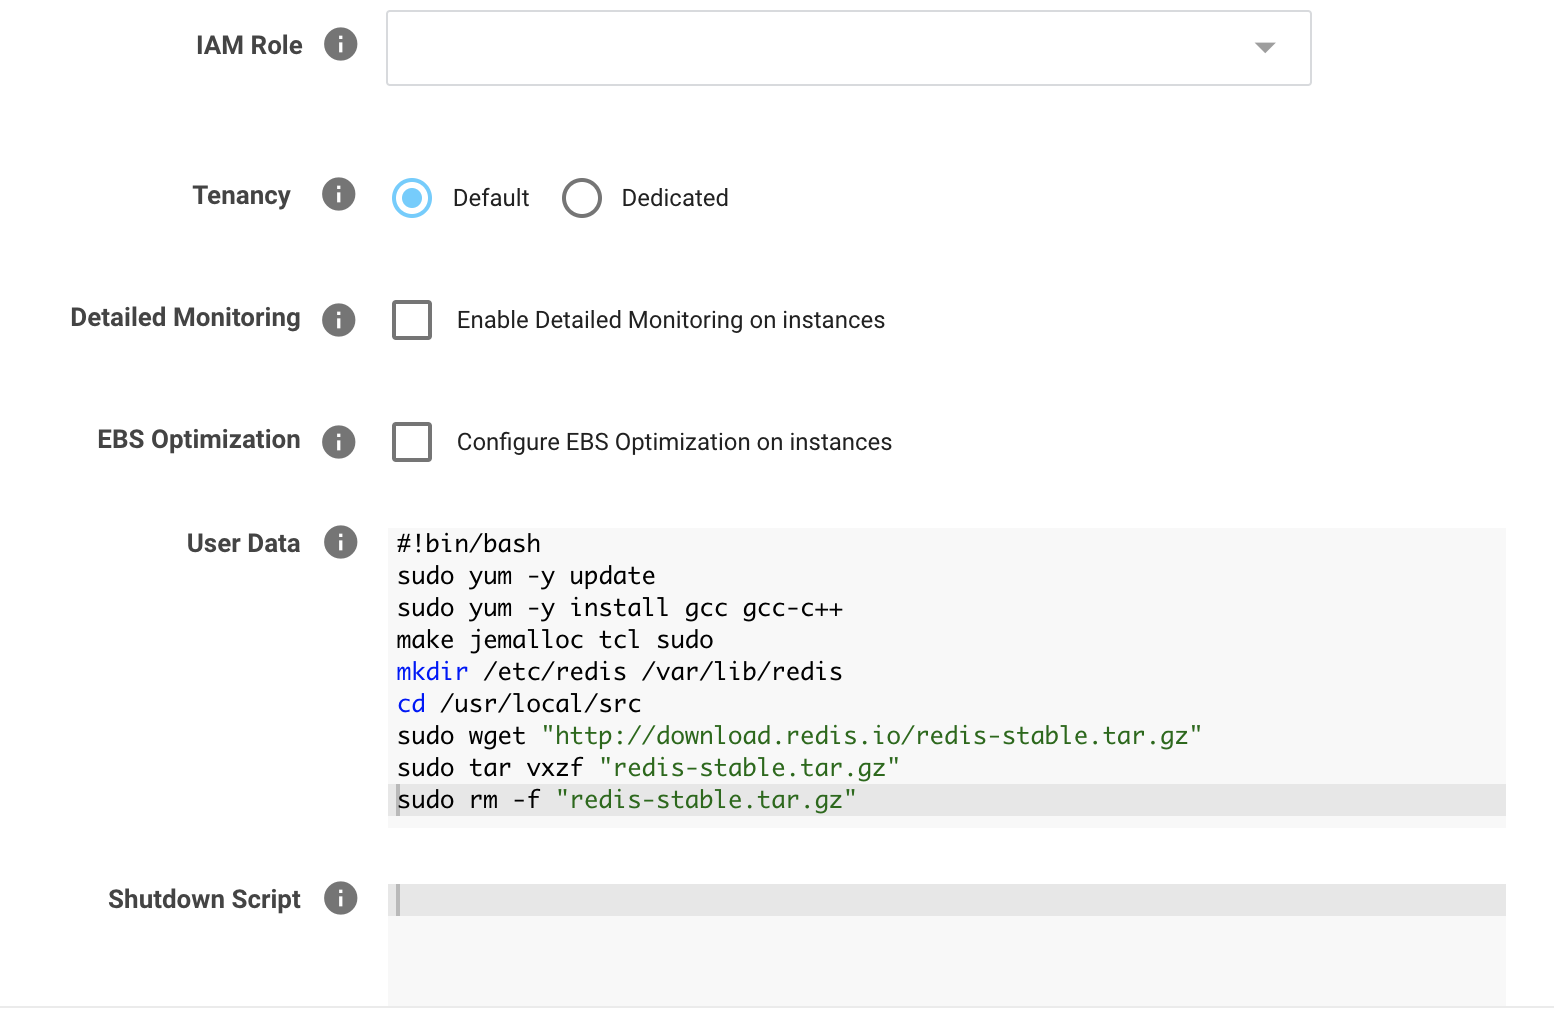Click into the Shutdown Script editor

pyautogui.click(x=945, y=940)
